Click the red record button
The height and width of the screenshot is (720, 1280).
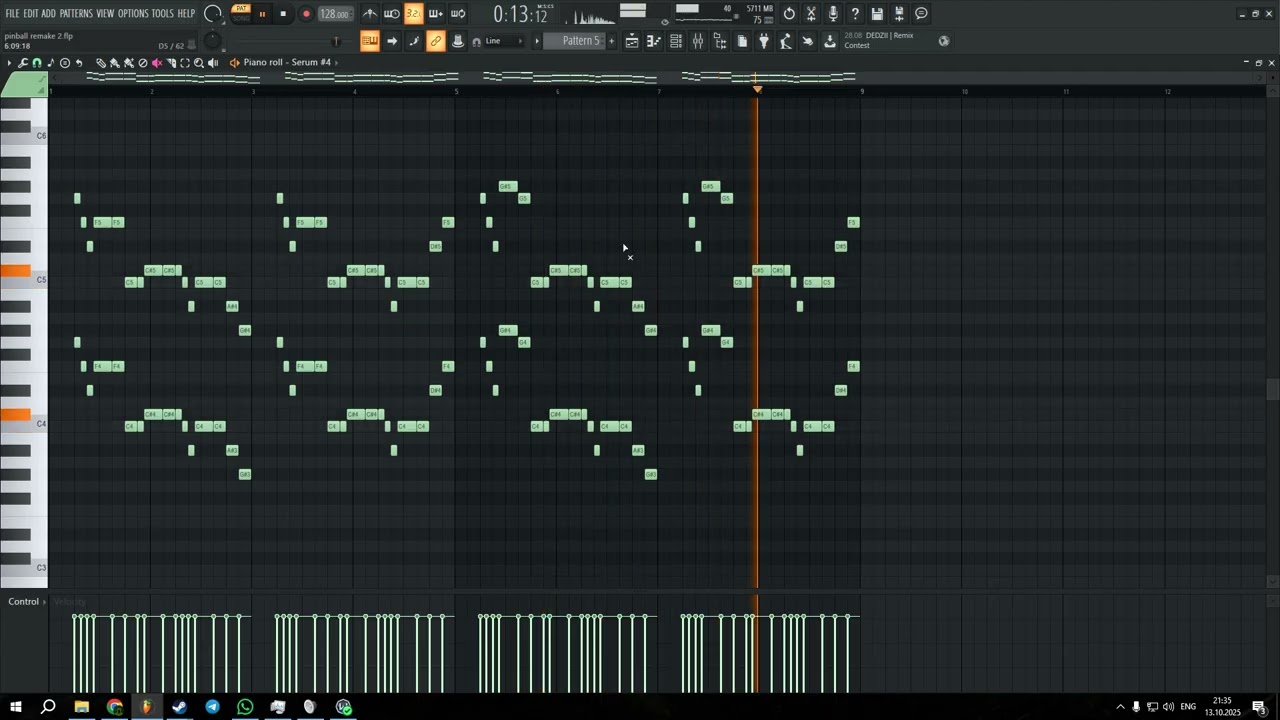point(306,14)
